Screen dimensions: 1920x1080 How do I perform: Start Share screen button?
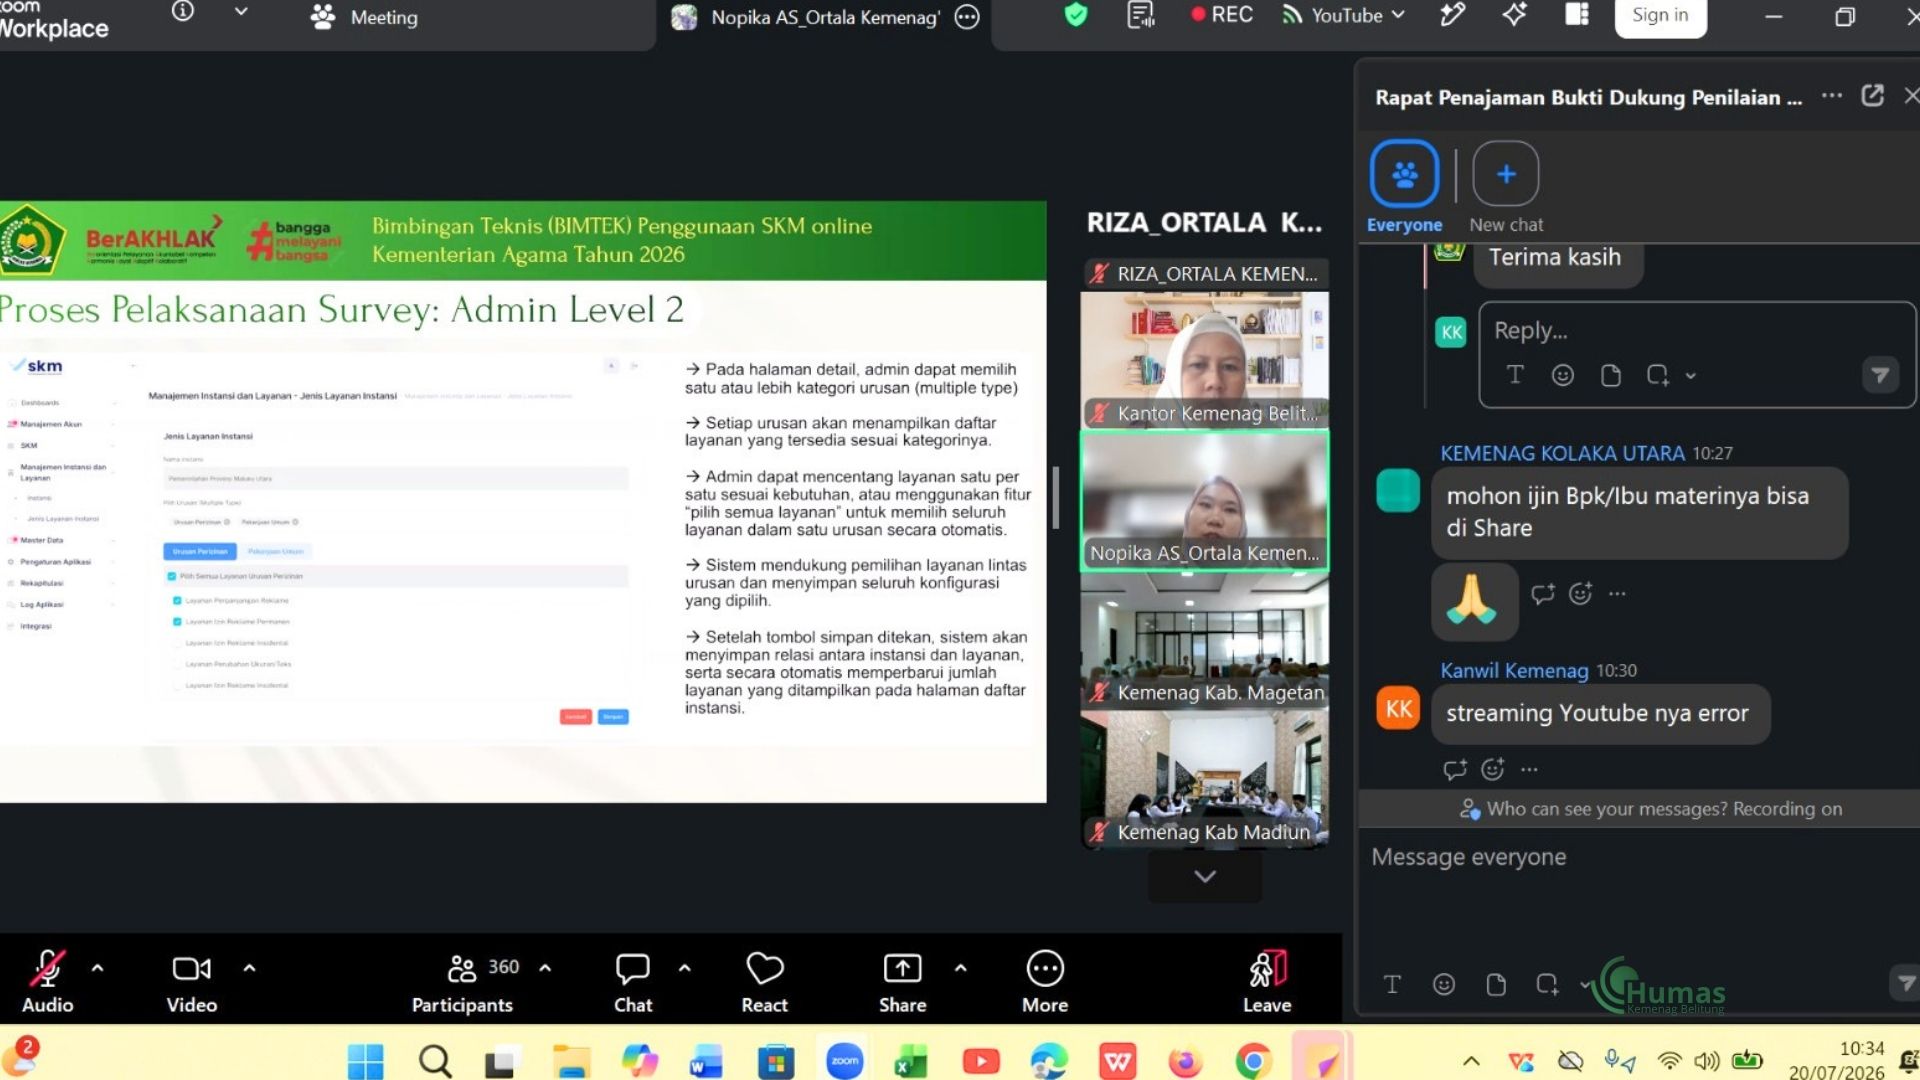(903, 981)
